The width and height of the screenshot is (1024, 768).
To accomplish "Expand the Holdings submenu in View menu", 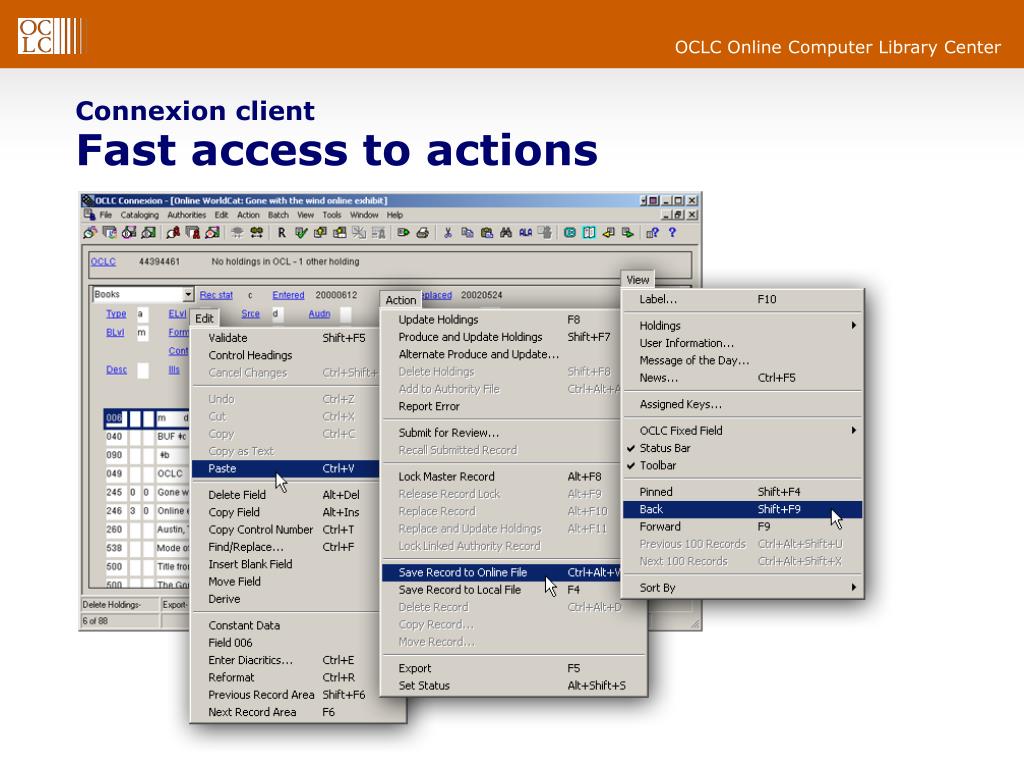I will click(x=742, y=325).
